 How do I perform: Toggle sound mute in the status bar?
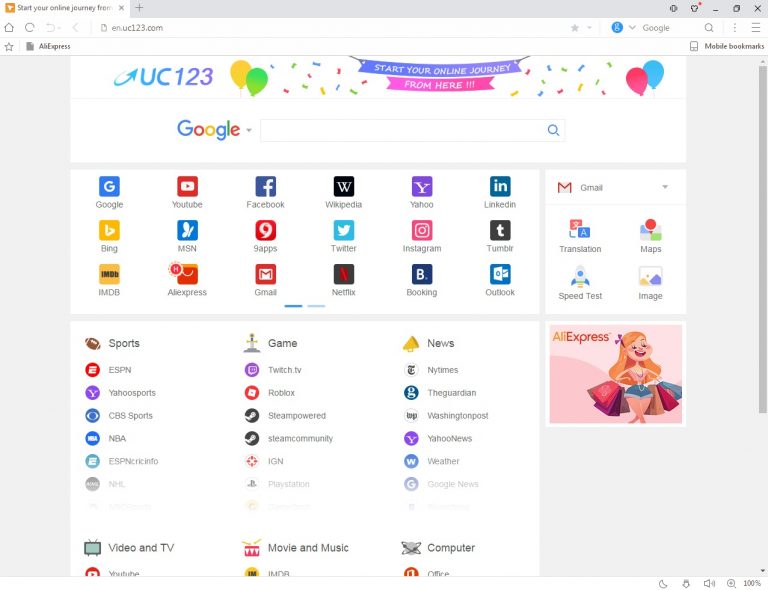pyautogui.click(x=709, y=583)
